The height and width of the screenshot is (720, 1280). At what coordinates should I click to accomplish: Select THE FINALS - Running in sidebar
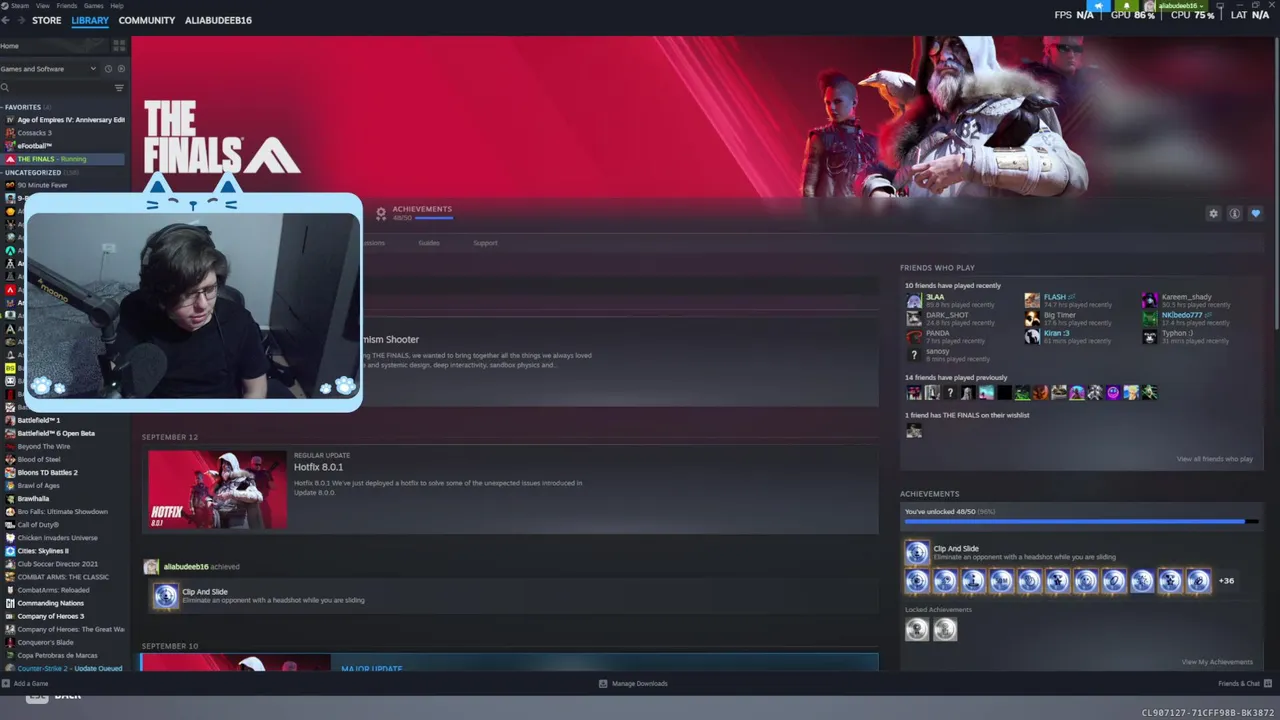click(x=64, y=159)
